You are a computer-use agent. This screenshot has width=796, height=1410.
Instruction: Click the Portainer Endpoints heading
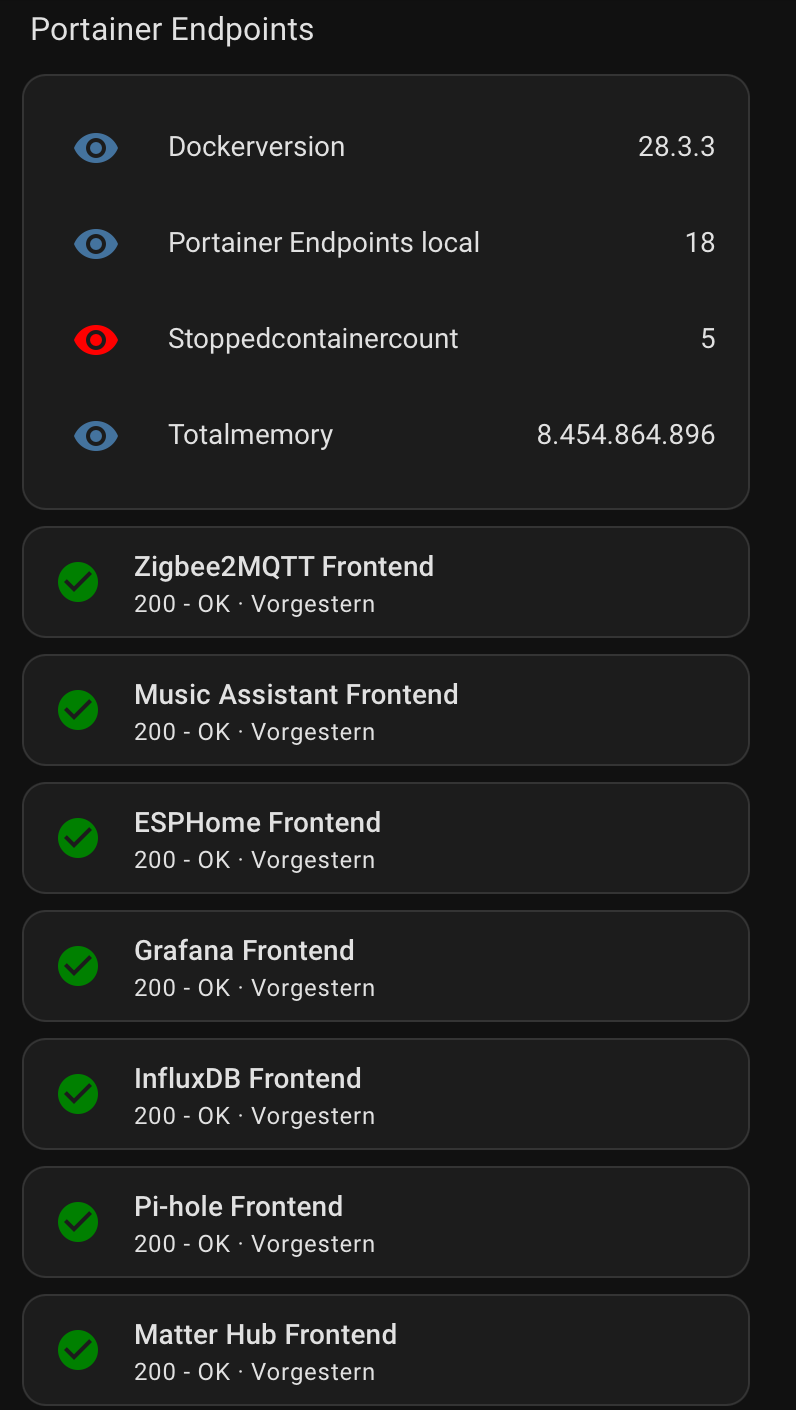172,30
